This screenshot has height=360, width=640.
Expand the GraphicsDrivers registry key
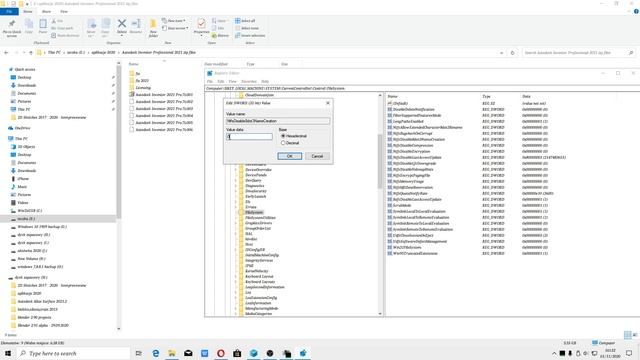click(x=236, y=223)
